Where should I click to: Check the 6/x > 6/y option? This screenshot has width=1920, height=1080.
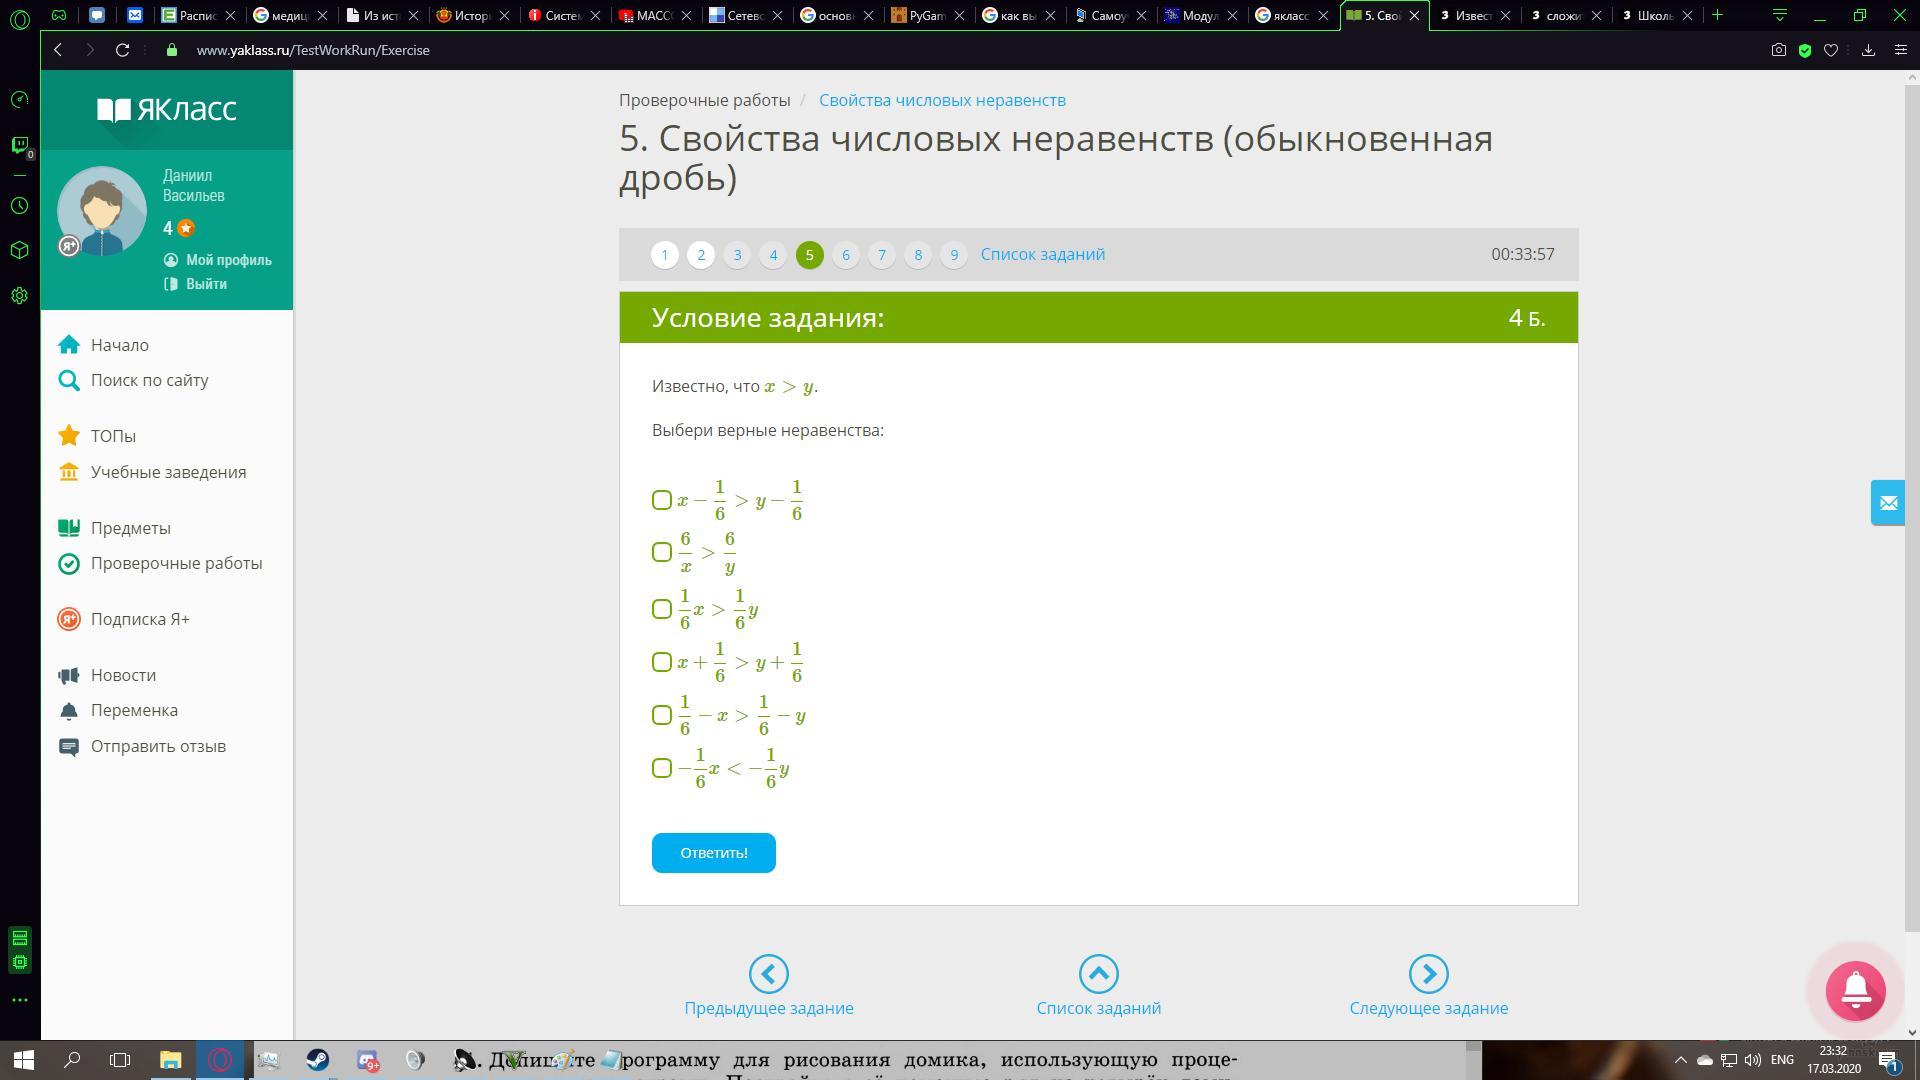661,552
